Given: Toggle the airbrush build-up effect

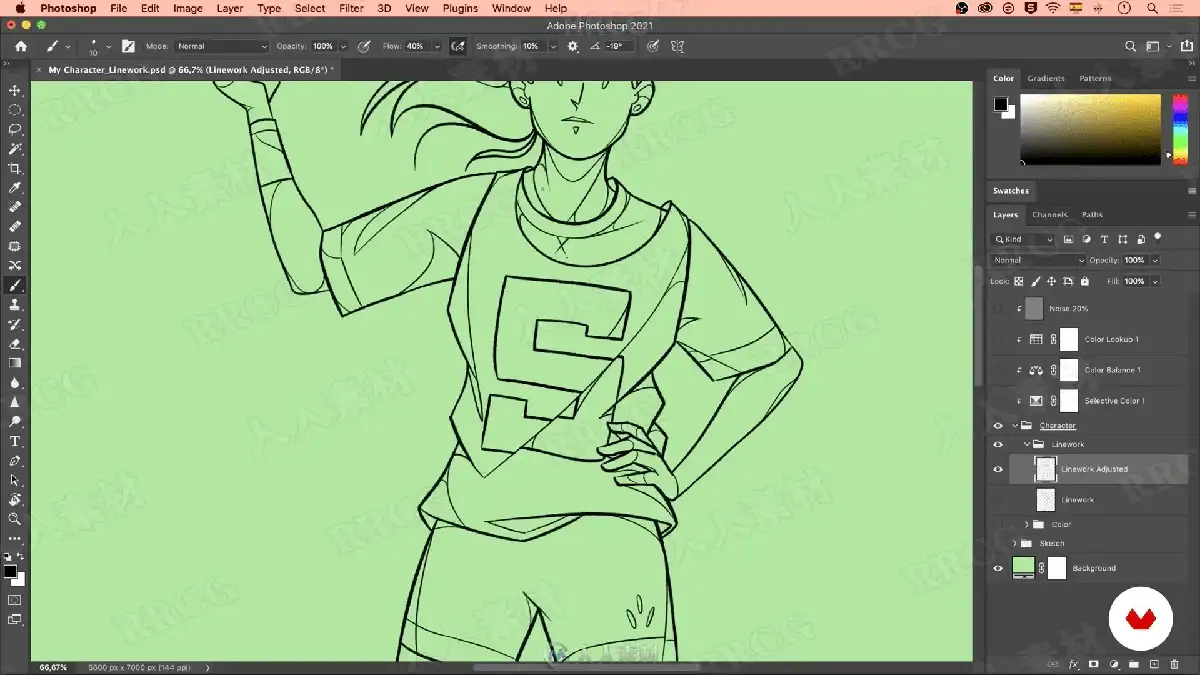Looking at the screenshot, I should pyautogui.click(x=458, y=46).
